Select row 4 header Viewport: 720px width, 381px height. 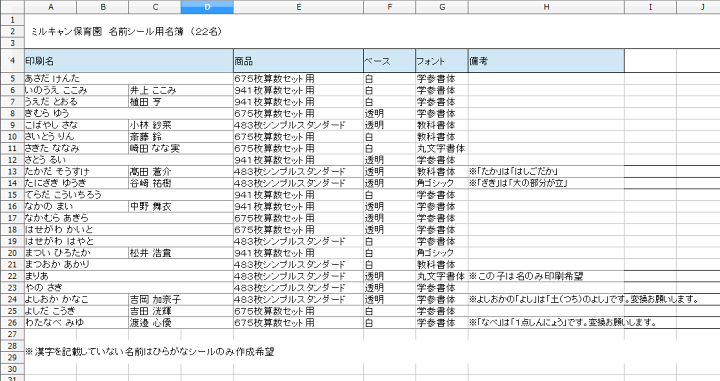point(12,61)
